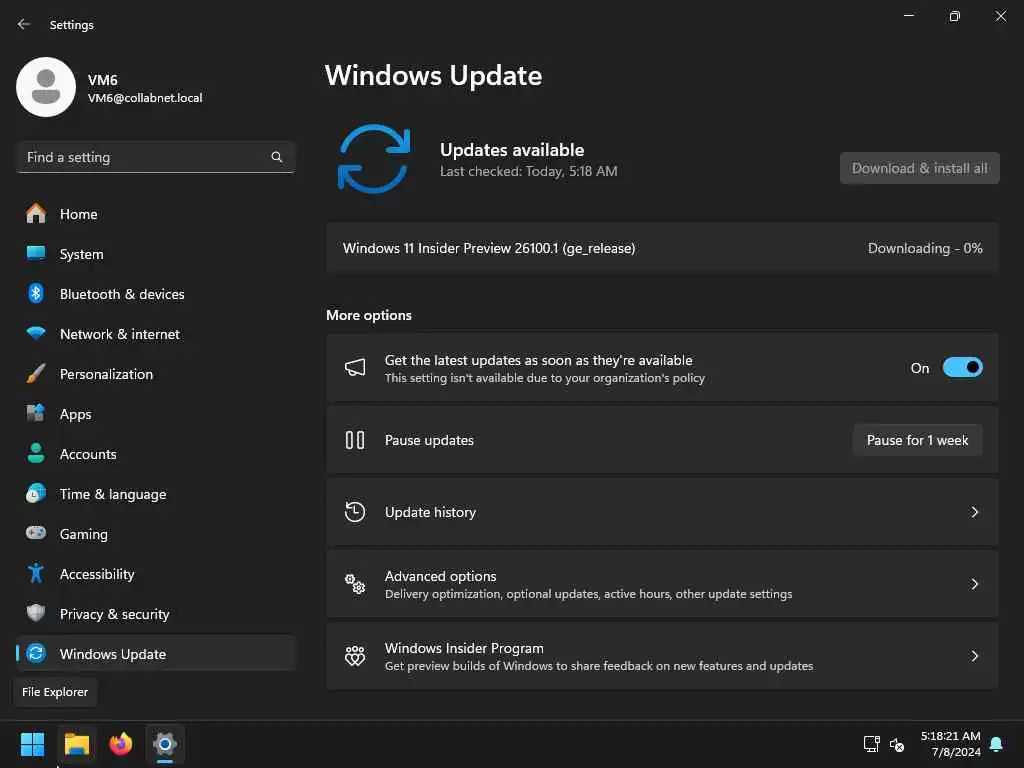Launch Firefox from the taskbar
This screenshot has width=1024, height=768.
coord(121,744)
